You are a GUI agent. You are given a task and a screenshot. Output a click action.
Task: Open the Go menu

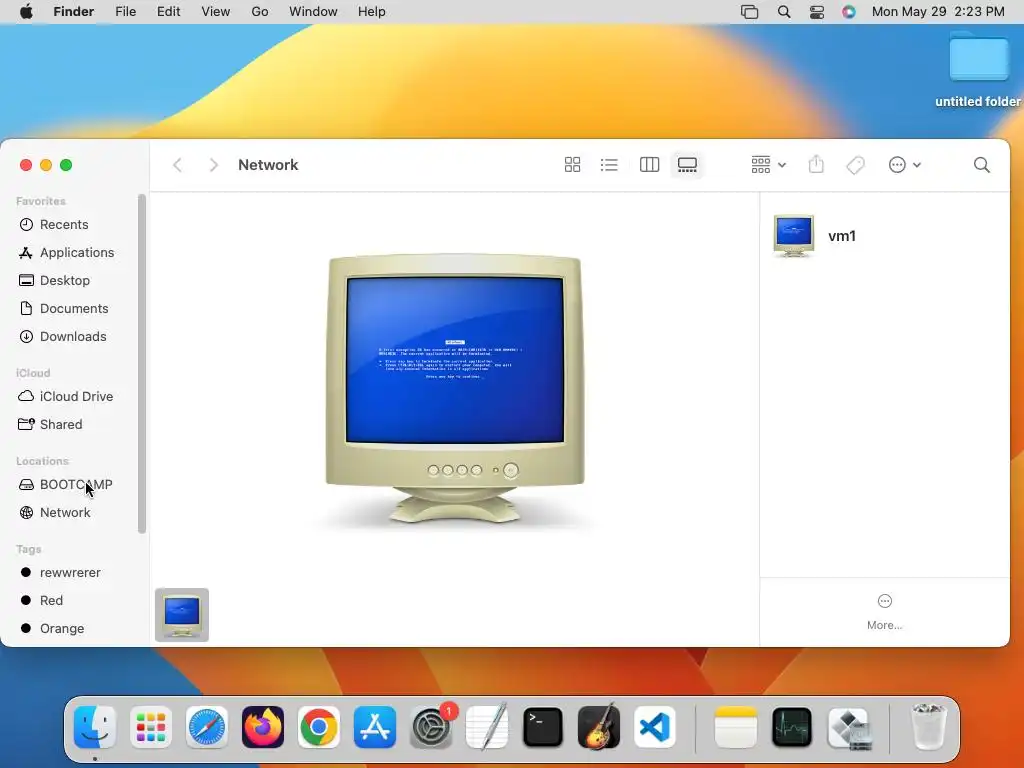pos(260,12)
